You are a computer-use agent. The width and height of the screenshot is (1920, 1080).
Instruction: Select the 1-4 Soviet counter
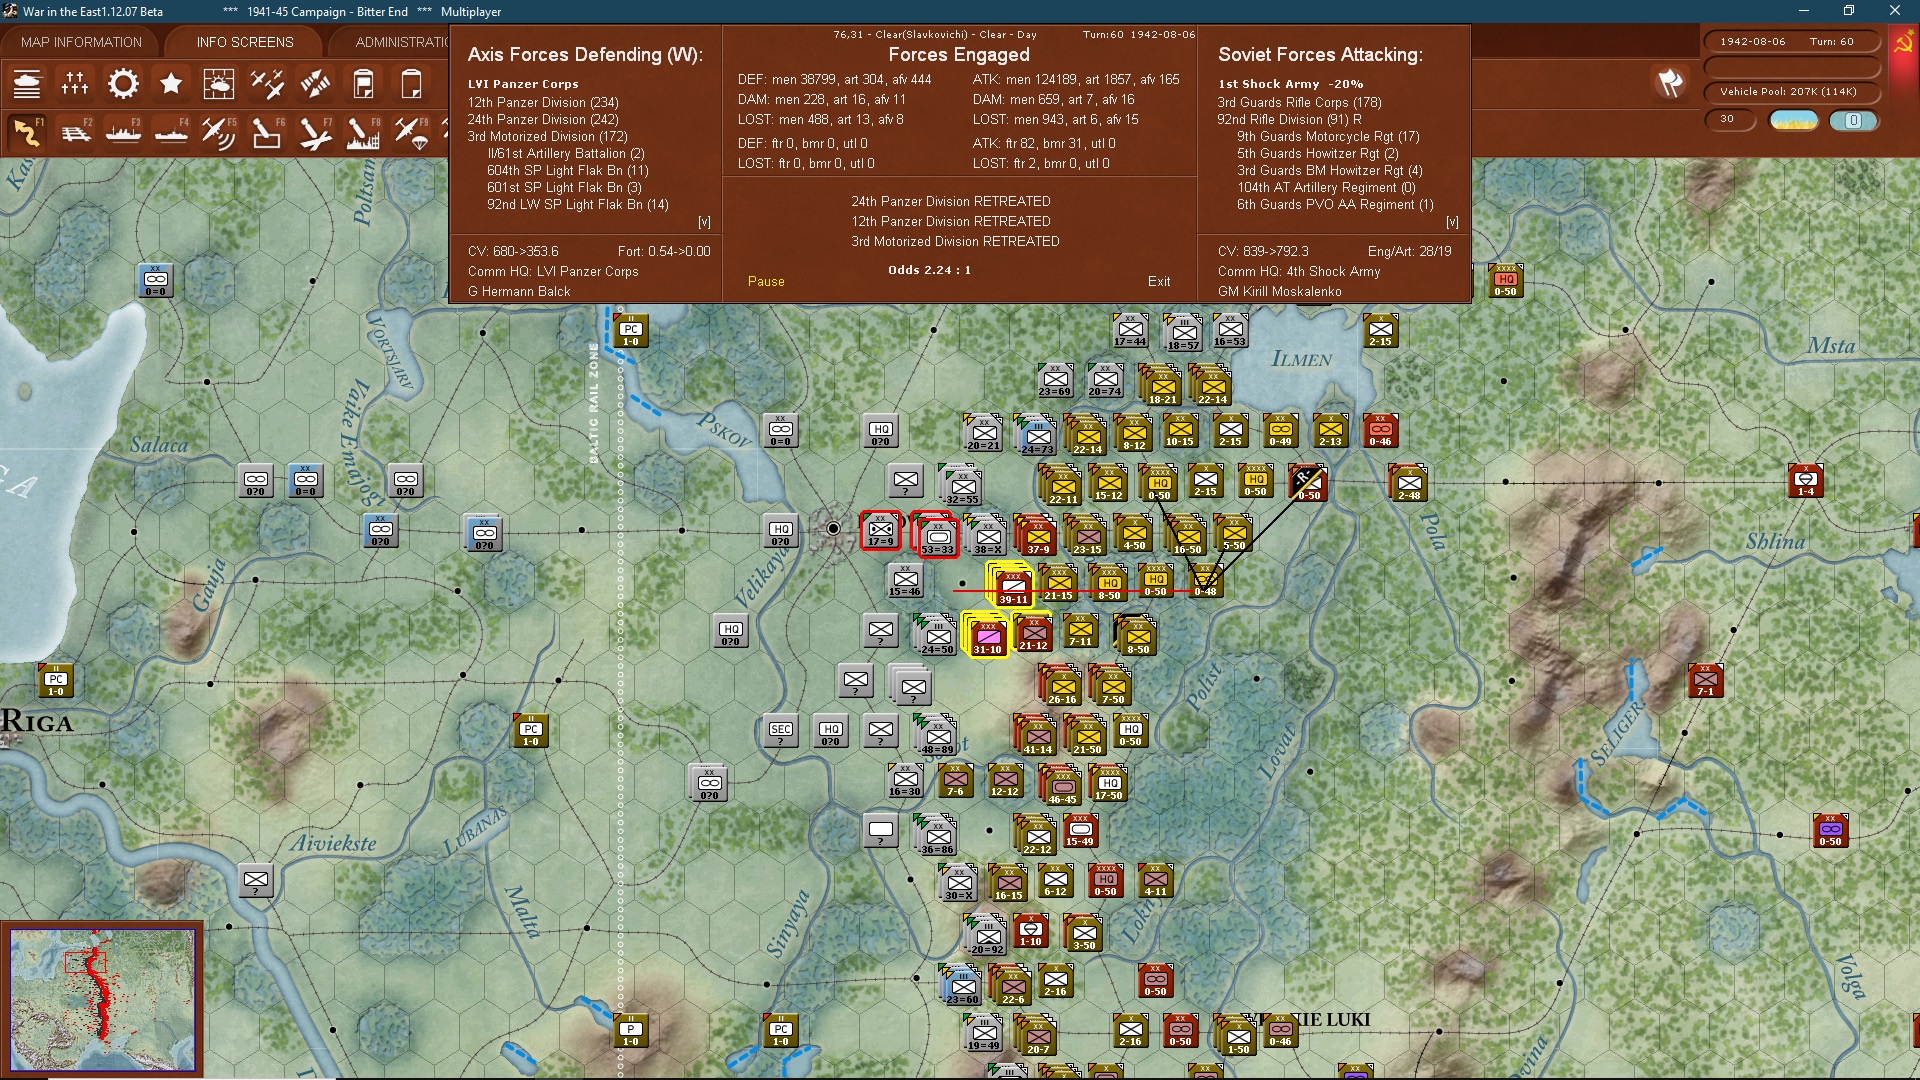[1806, 481]
